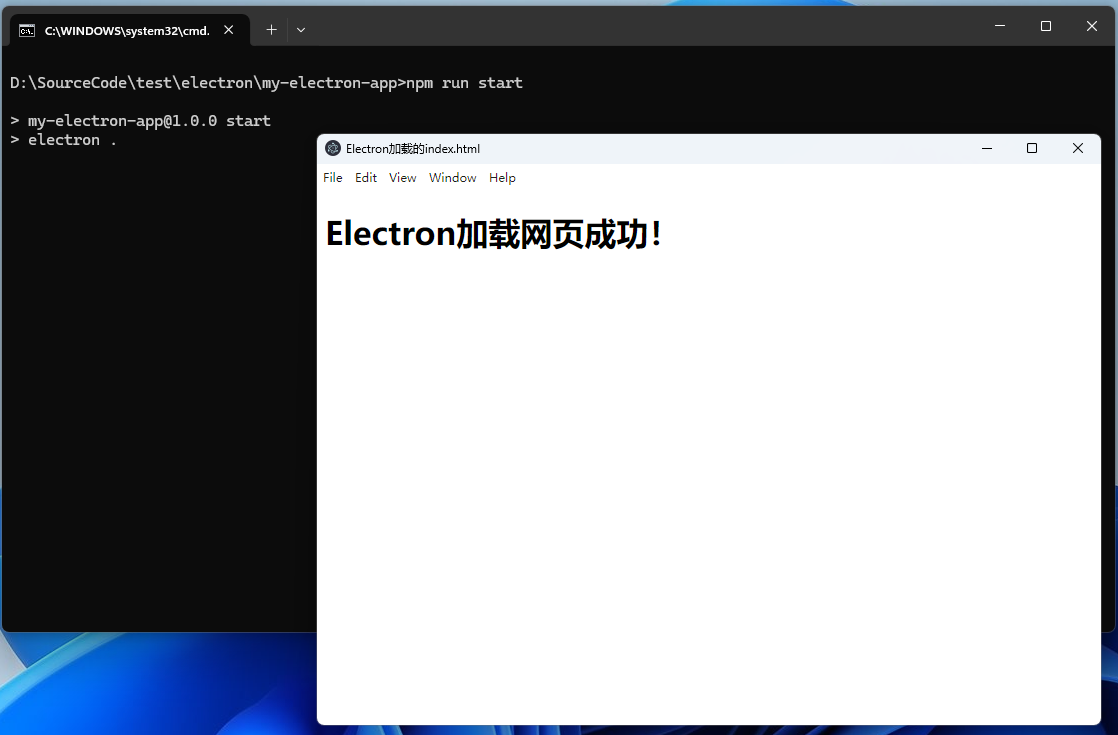Open Help menu in Electron window
The image size is (1118, 735).
[502, 178]
